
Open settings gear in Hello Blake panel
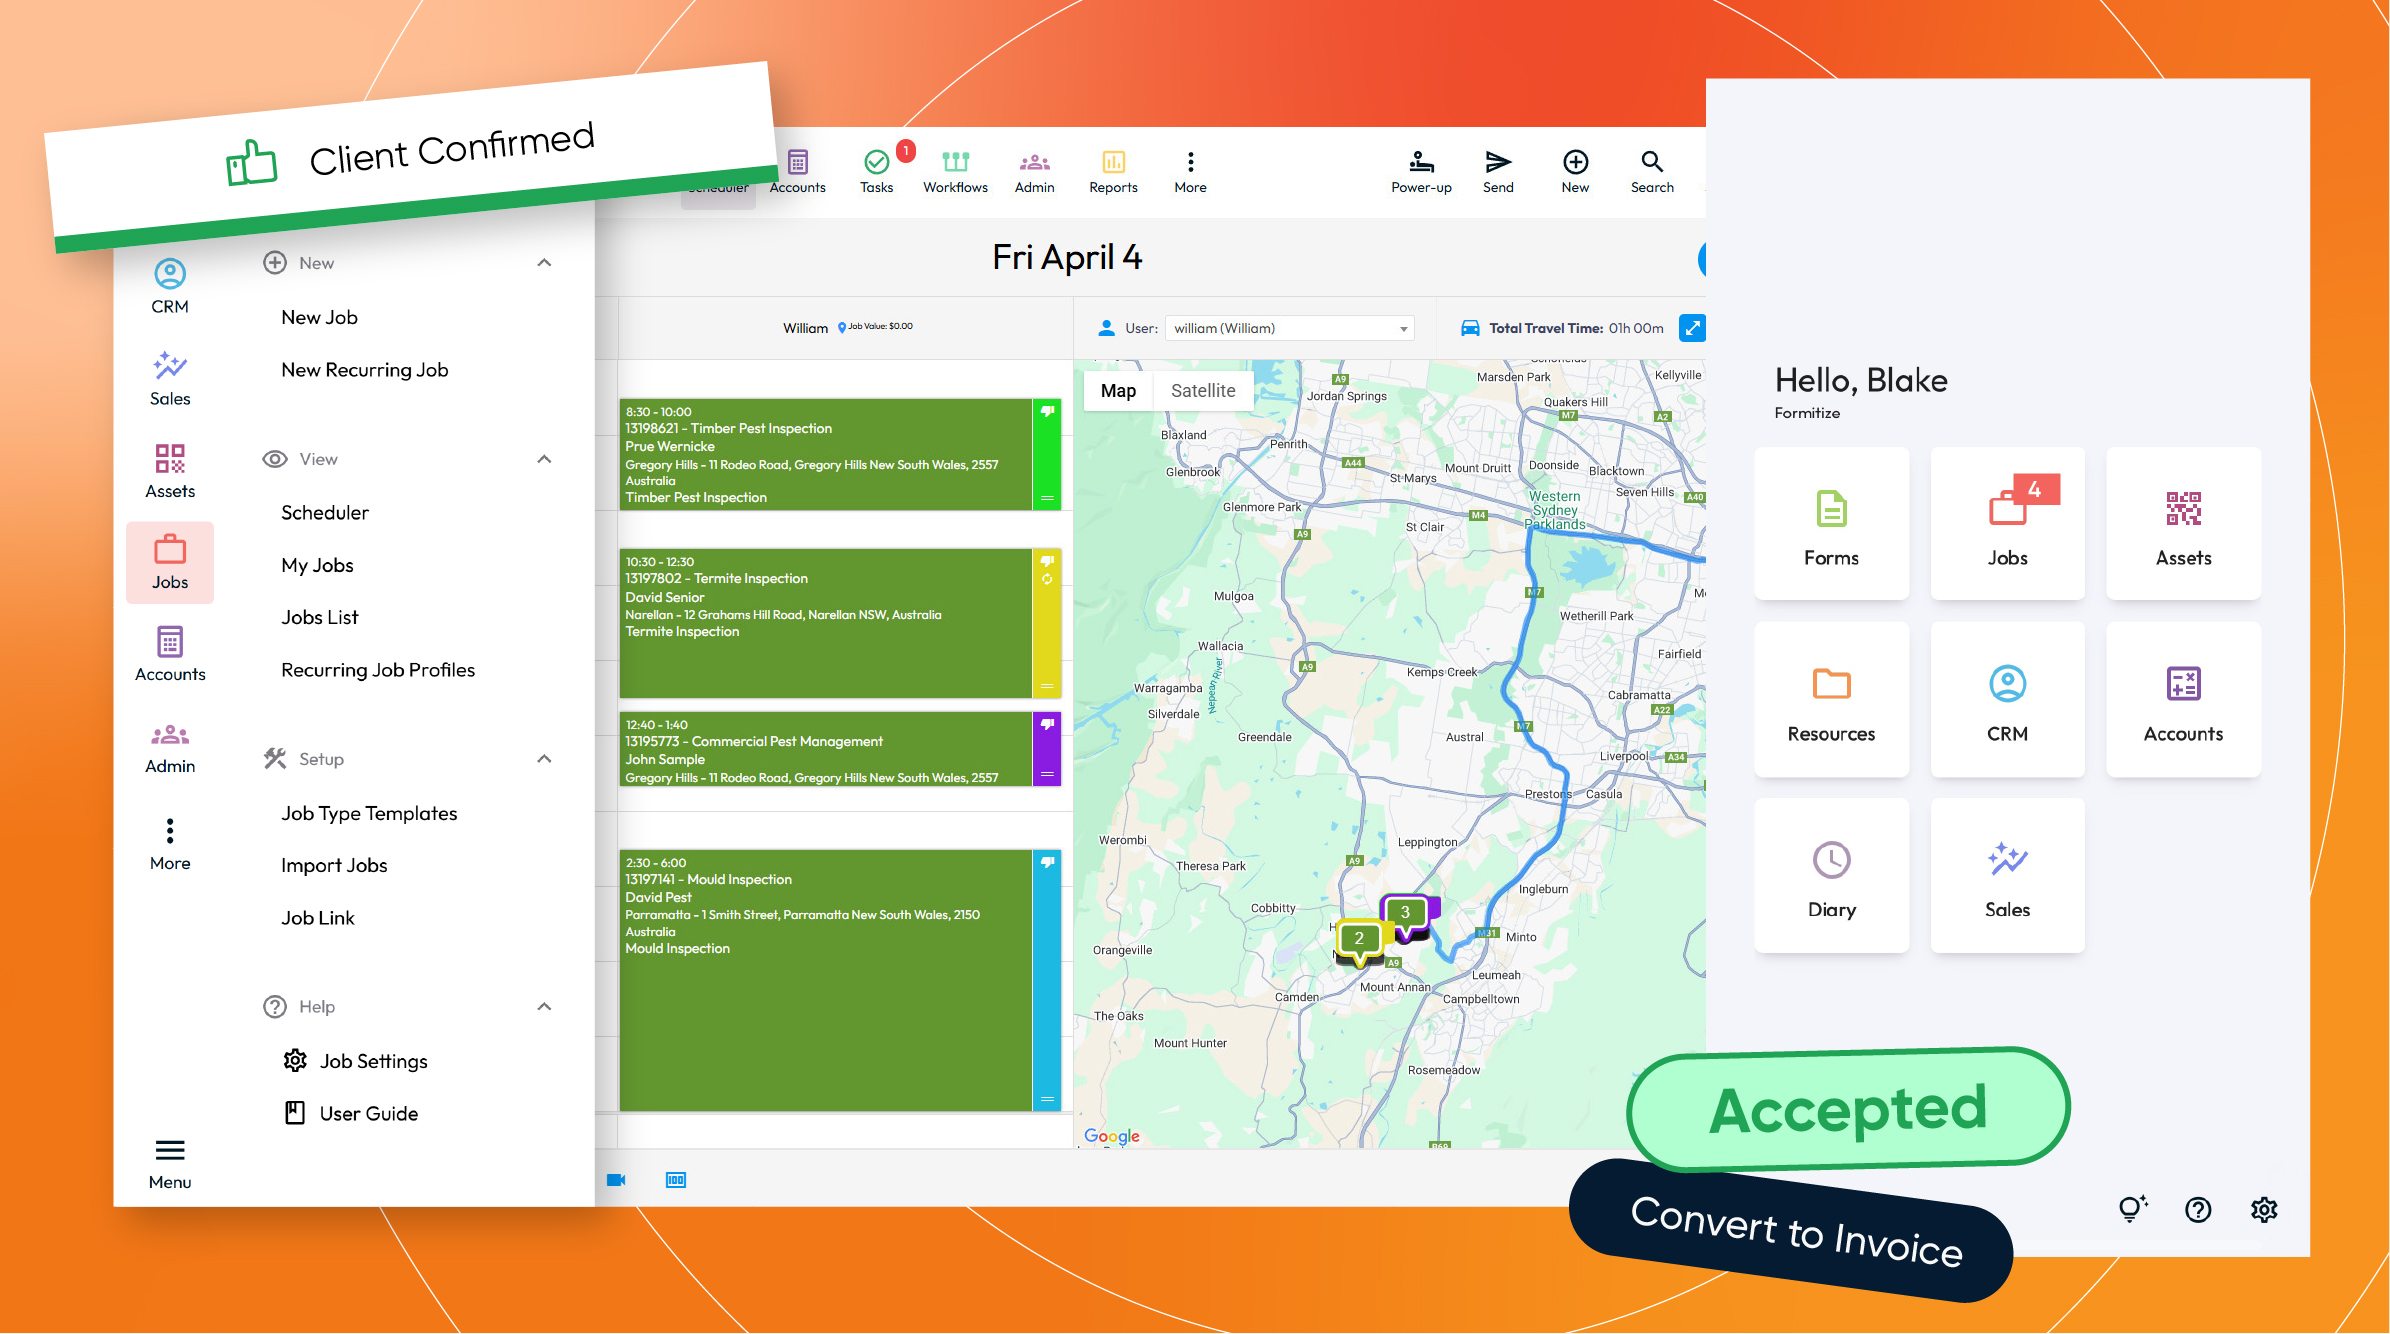[x=2264, y=1210]
